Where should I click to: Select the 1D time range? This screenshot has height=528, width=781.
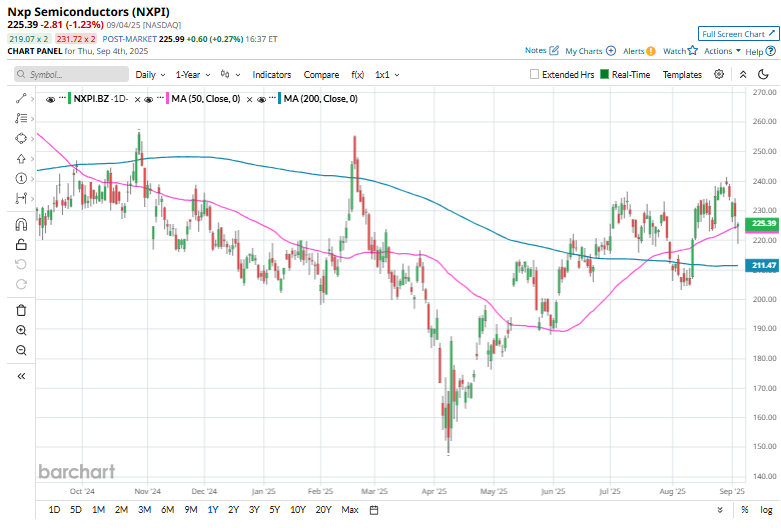pyautogui.click(x=54, y=510)
